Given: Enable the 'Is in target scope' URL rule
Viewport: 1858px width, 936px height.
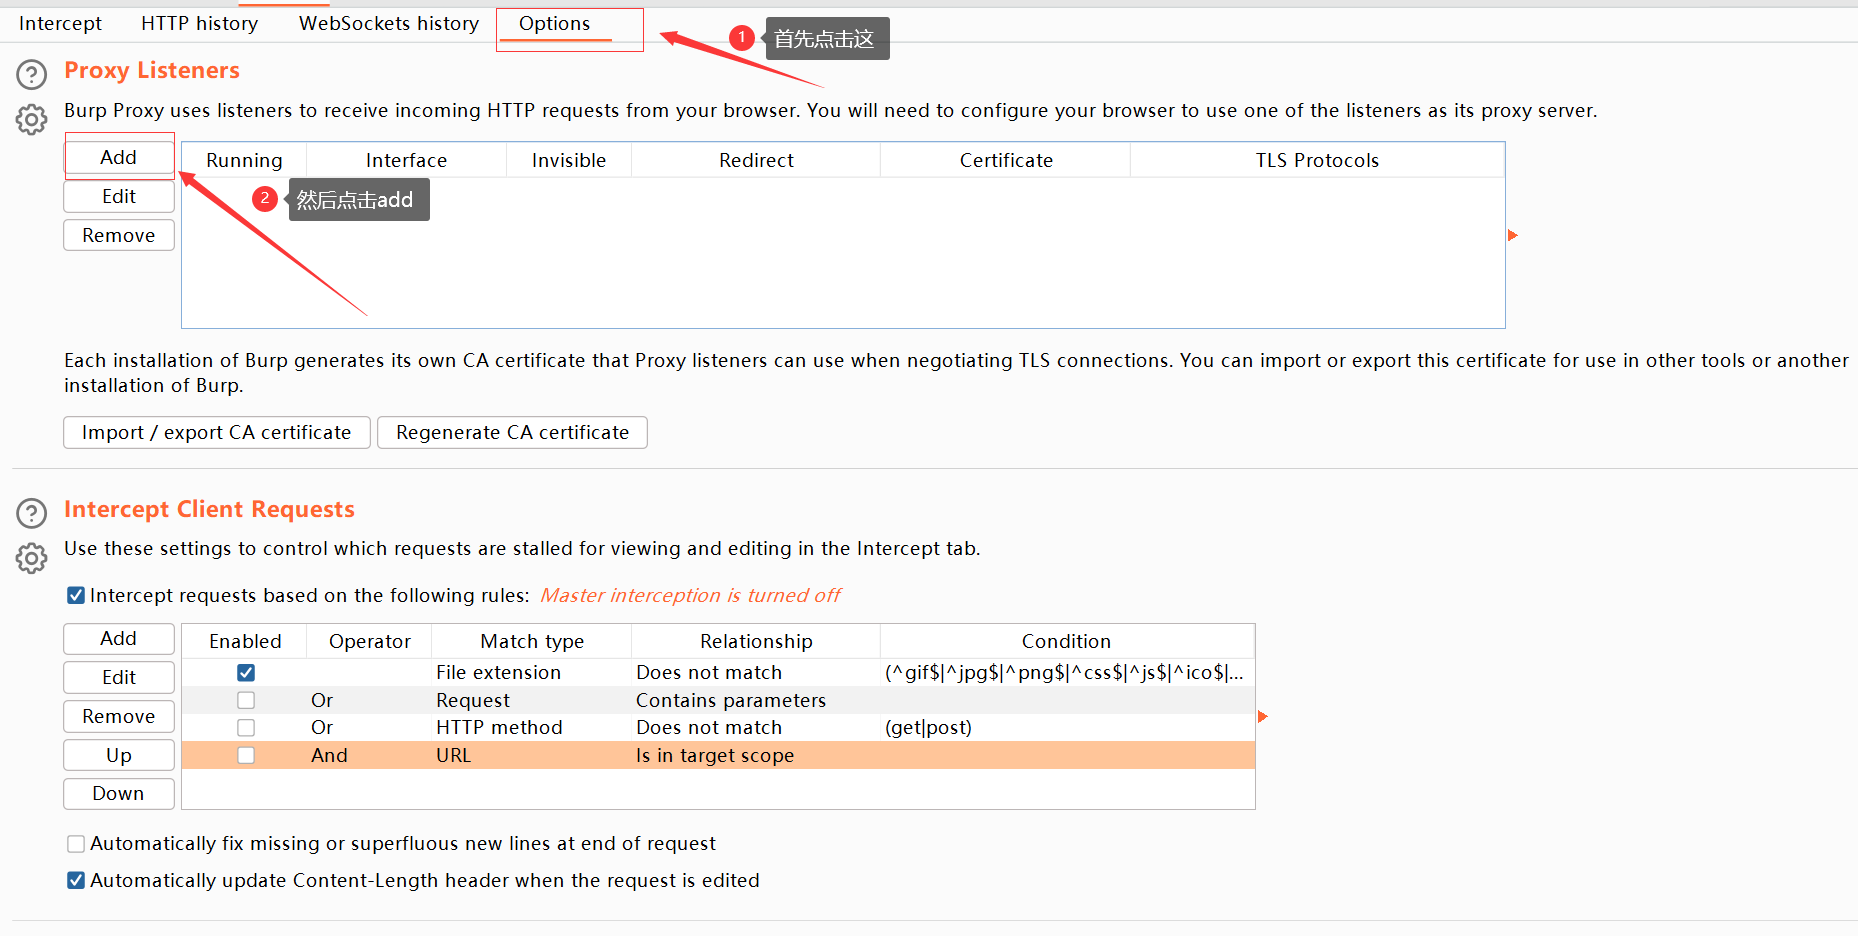Looking at the screenshot, I should tap(246, 756).
